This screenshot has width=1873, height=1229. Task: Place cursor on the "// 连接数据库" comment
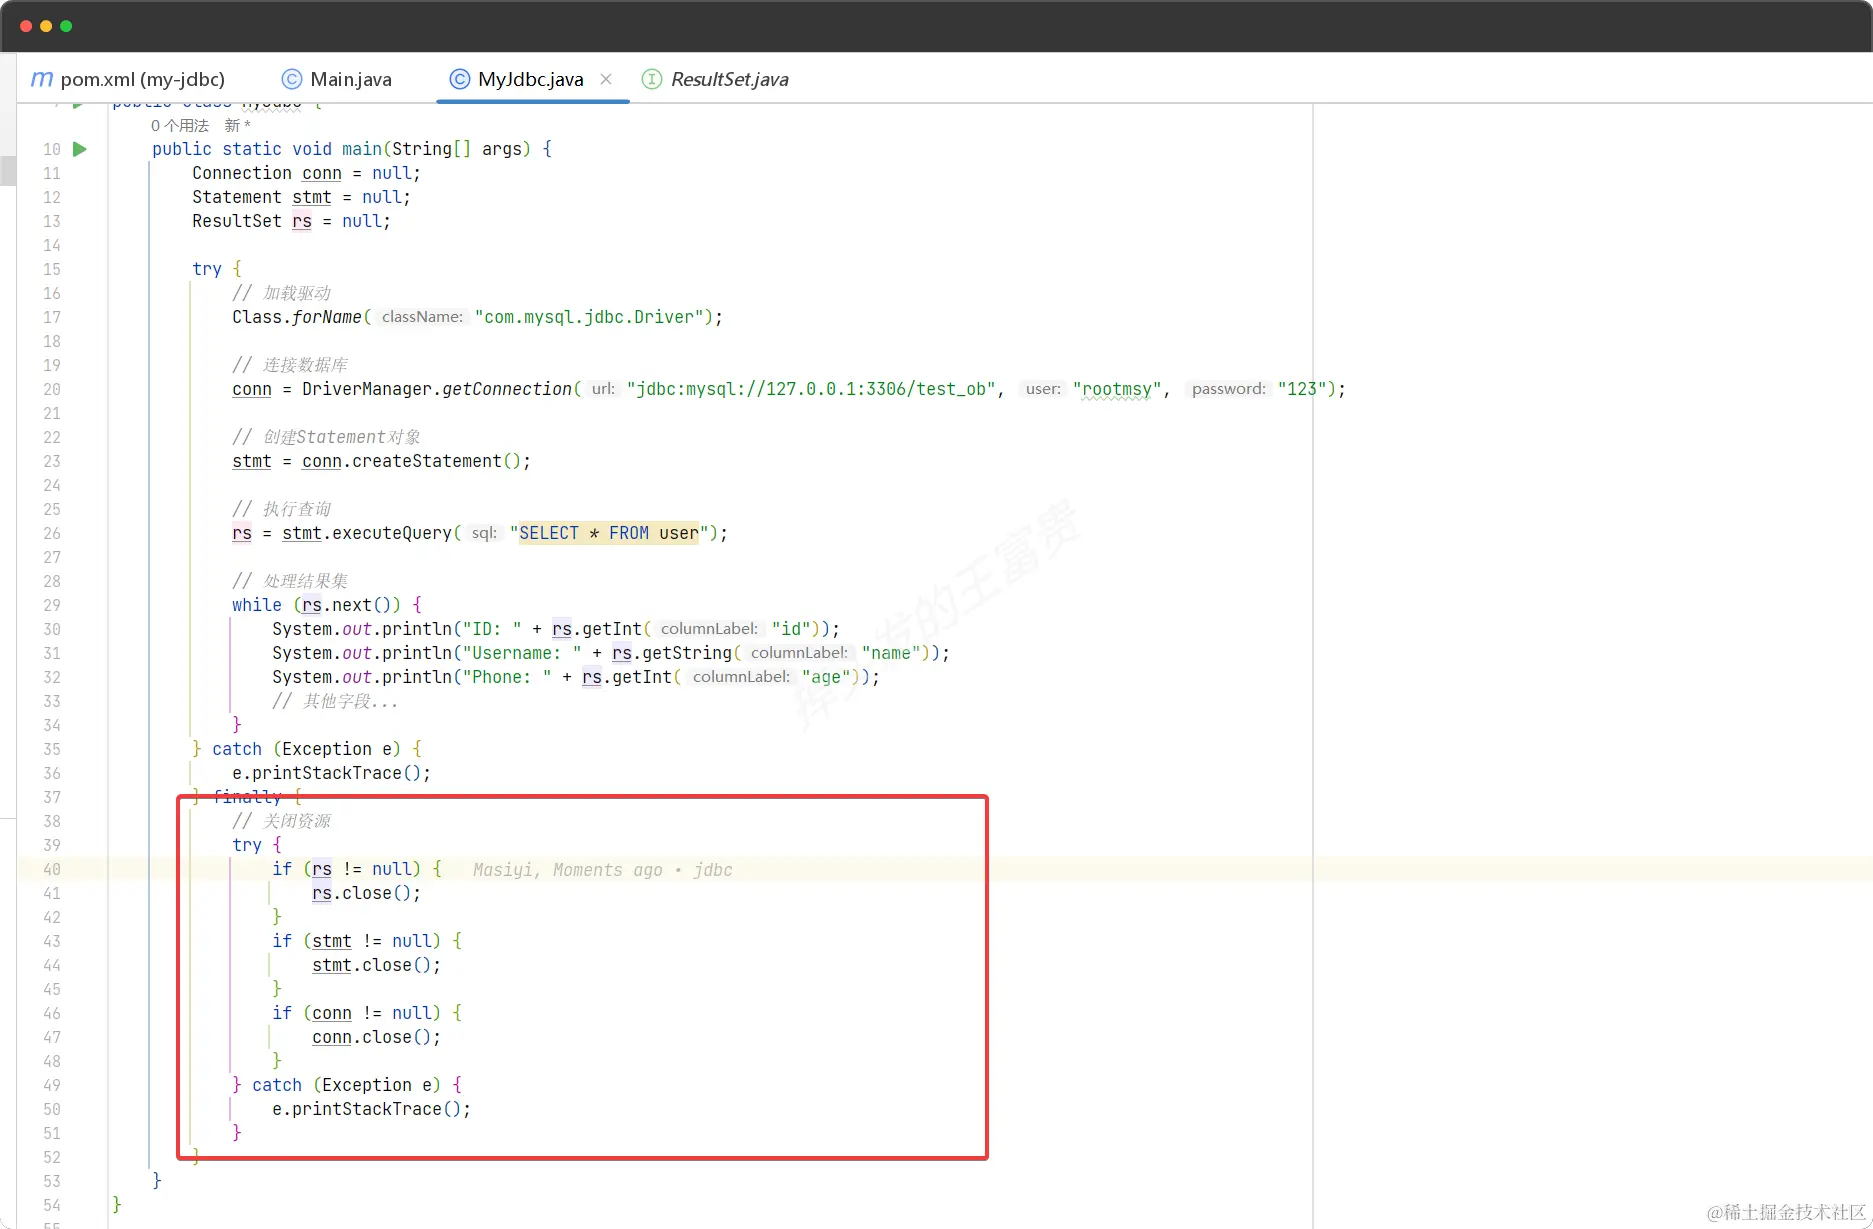(x=290, y=365)
